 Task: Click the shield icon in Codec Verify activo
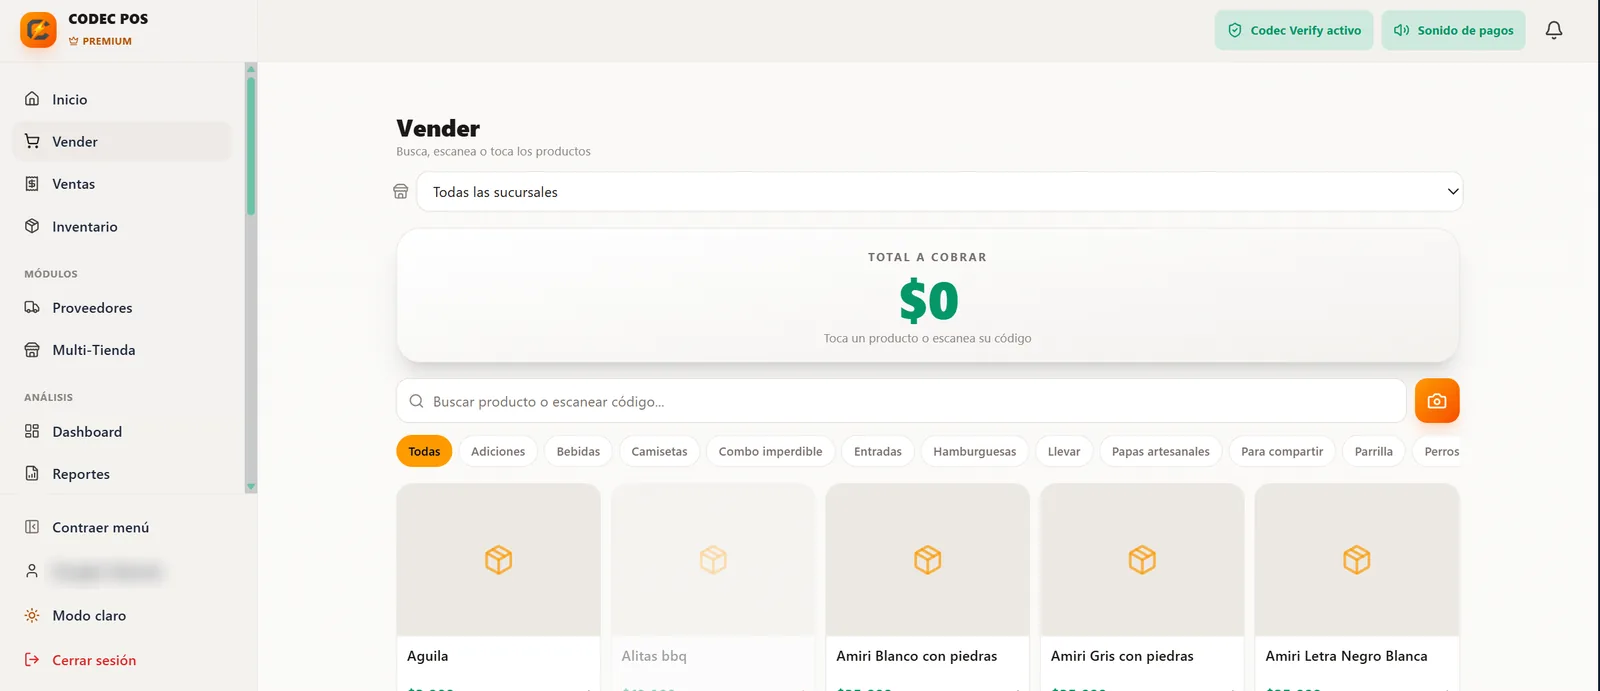1235,30
